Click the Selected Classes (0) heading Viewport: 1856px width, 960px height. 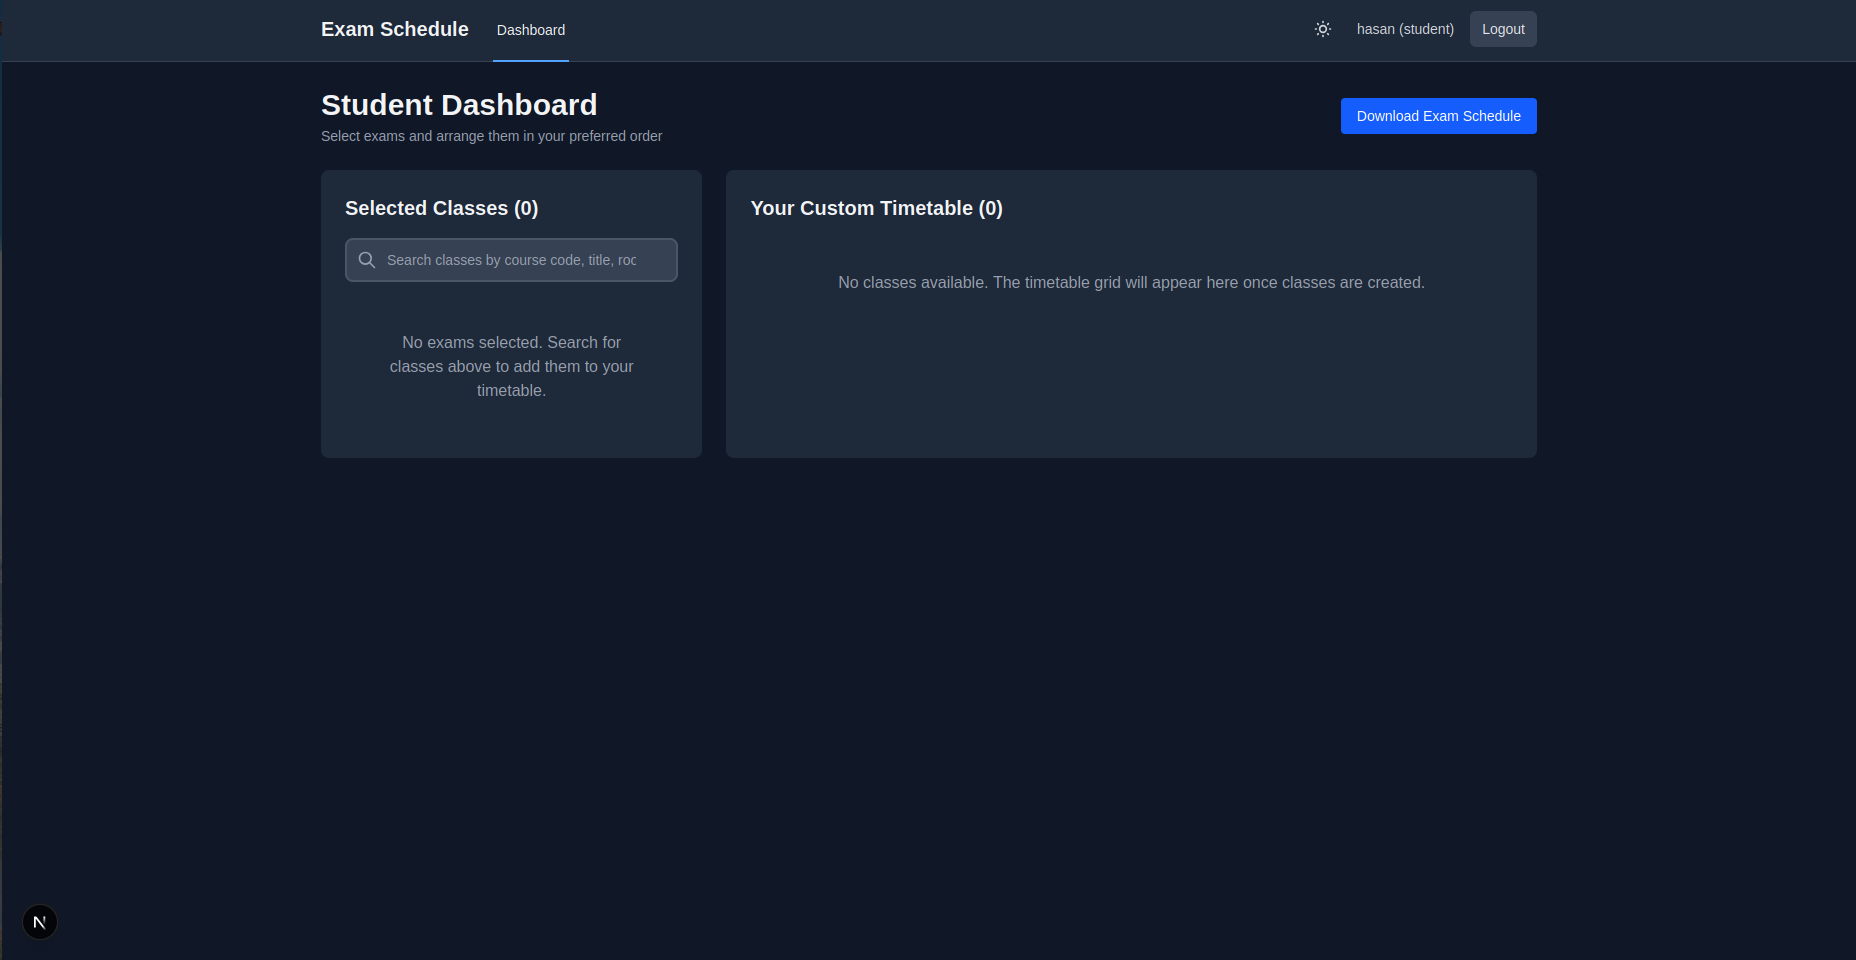coord(441,208)
